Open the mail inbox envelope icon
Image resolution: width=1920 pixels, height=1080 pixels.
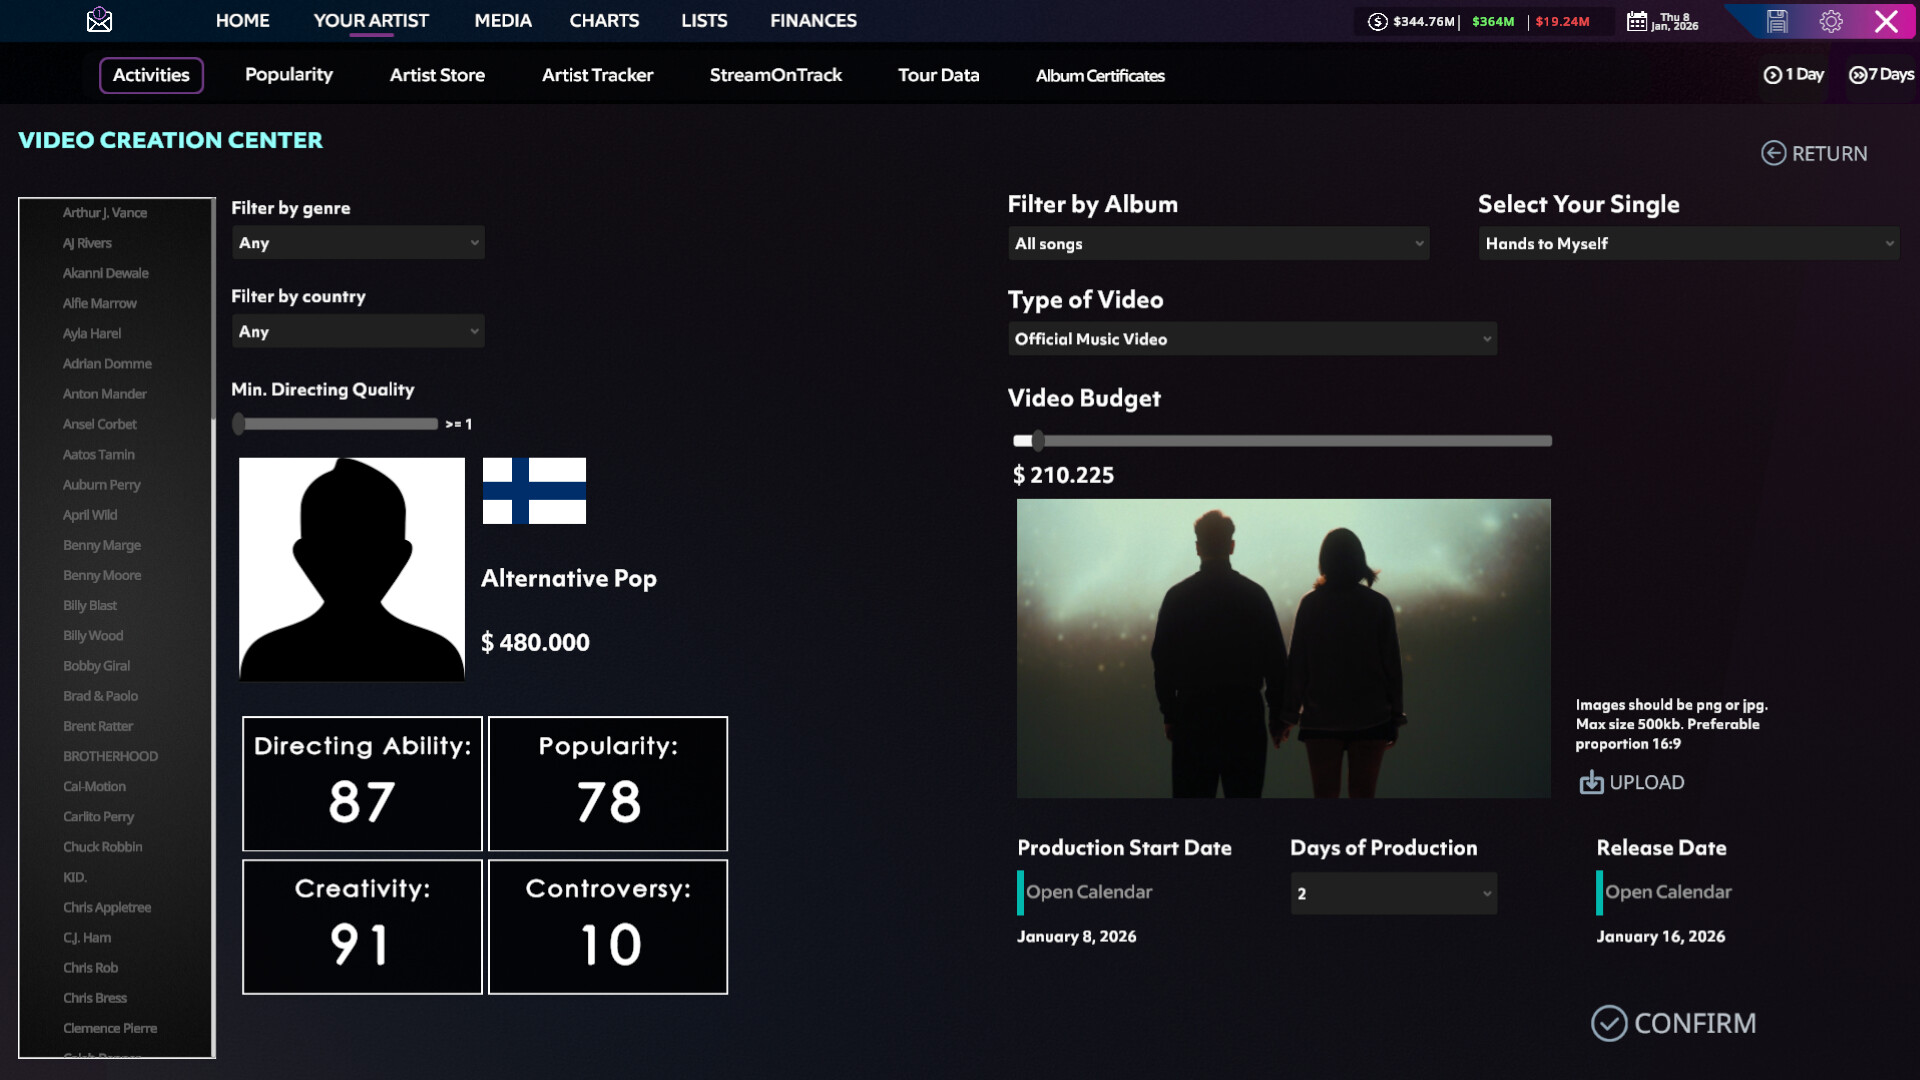(99, 20)
